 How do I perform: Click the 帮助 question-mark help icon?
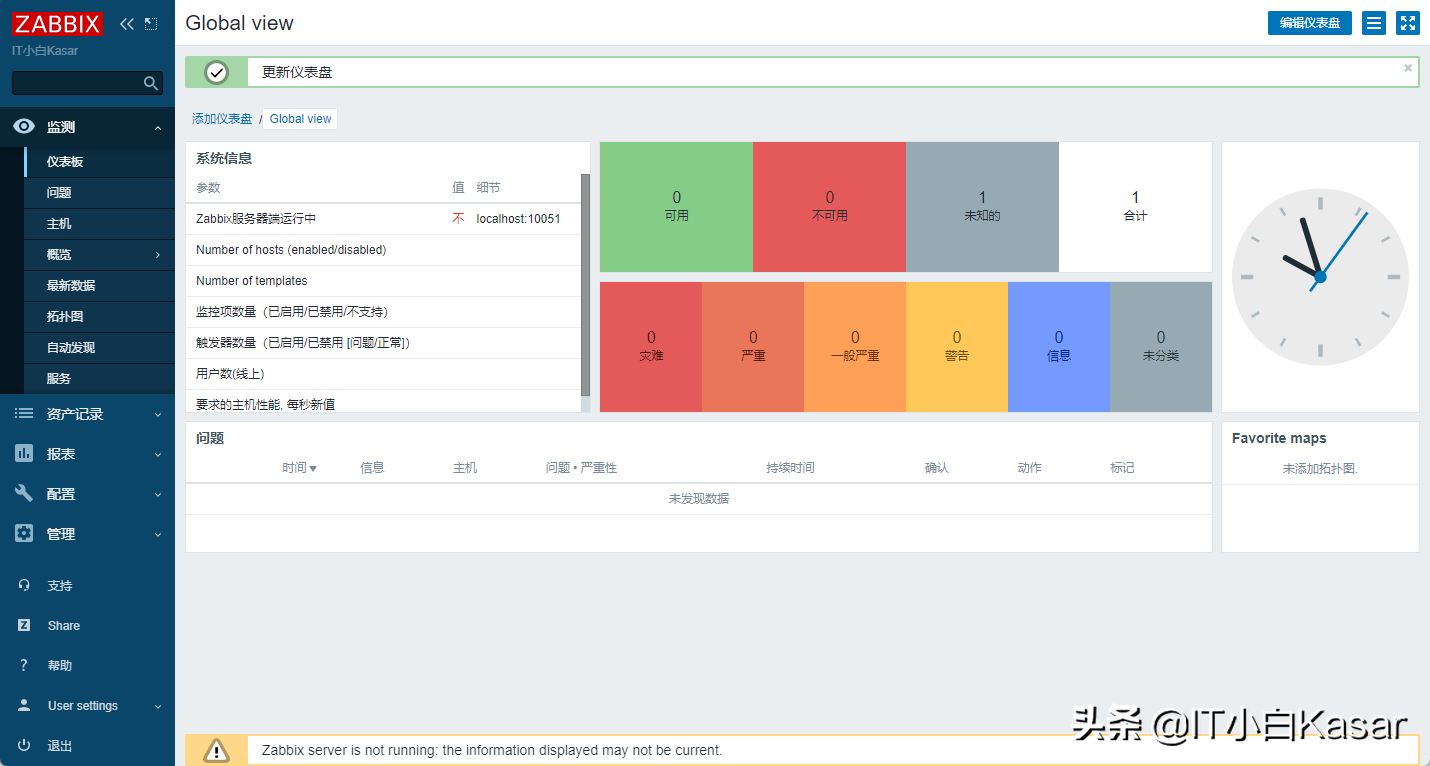point(24,665)
